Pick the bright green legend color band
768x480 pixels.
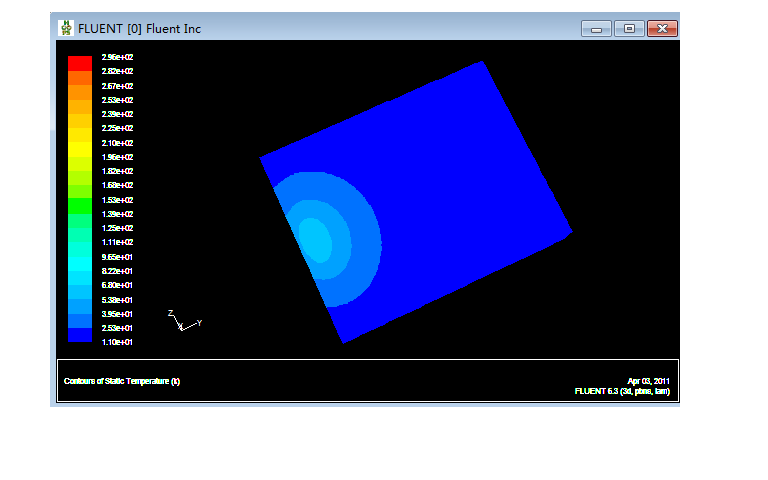80,205
